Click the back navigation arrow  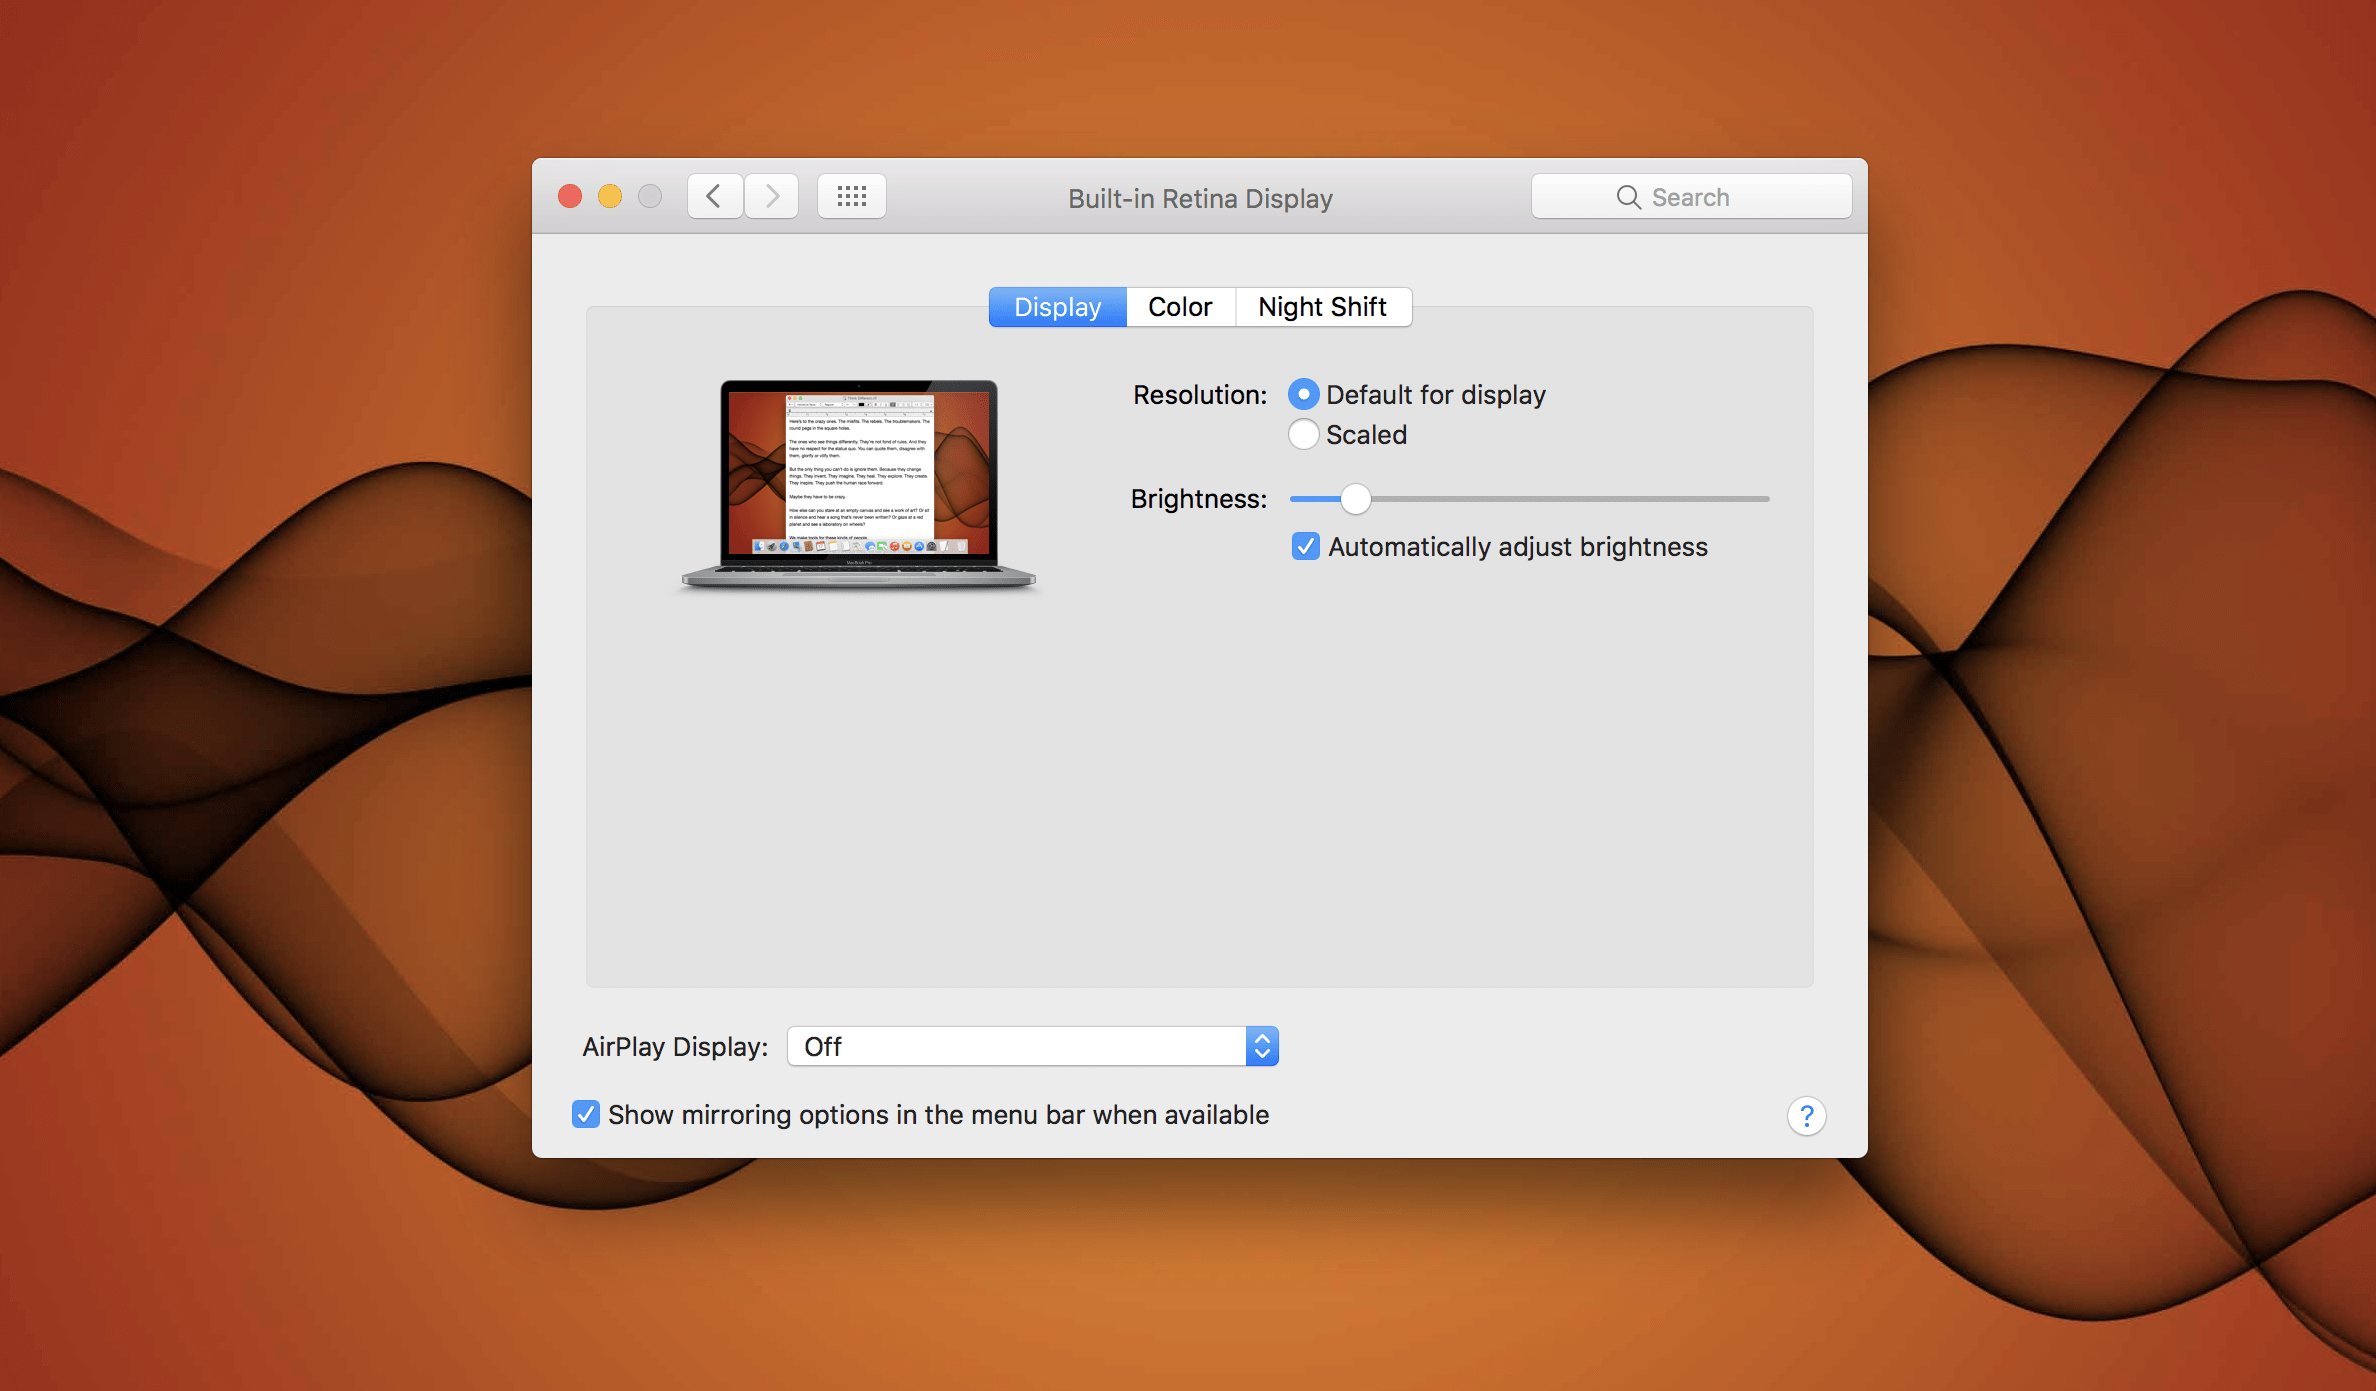click(714, 196)
